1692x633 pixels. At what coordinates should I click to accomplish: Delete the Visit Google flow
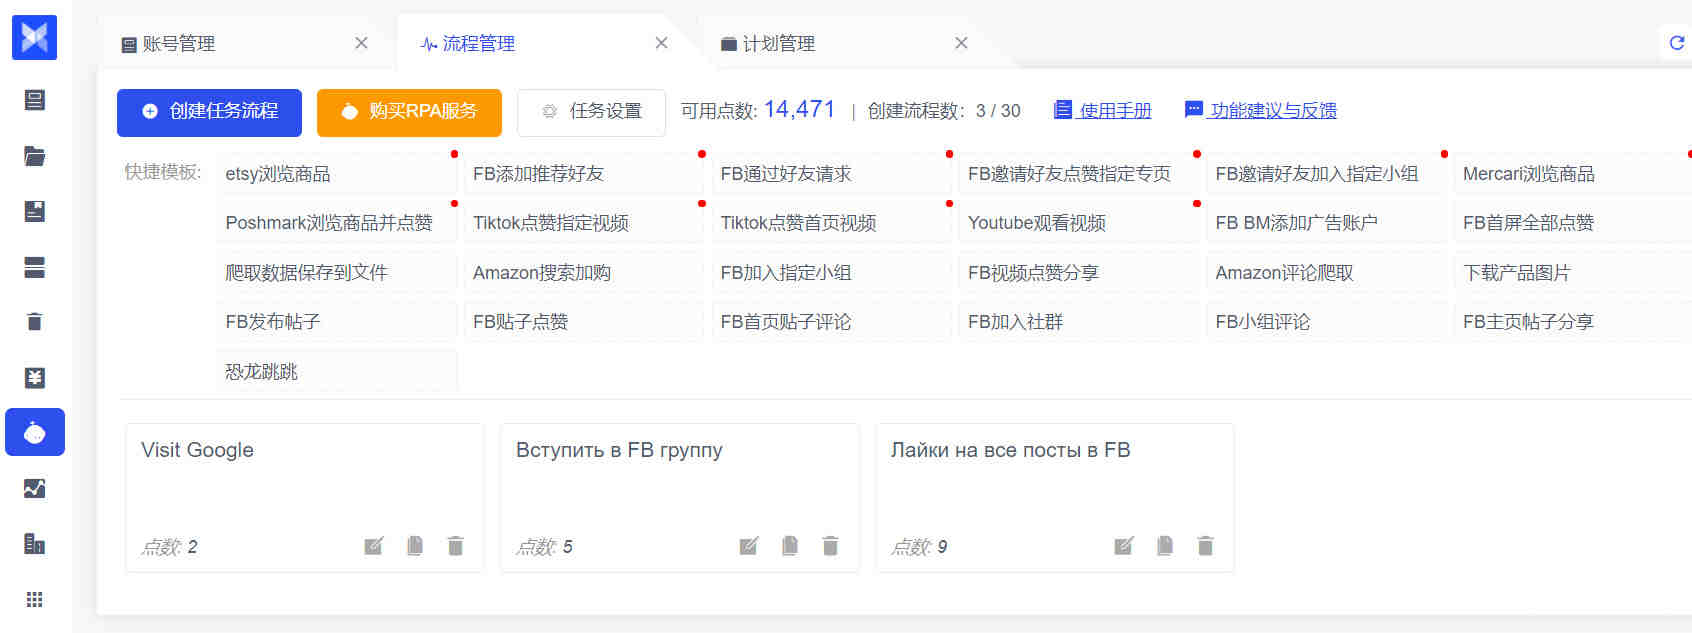456,545
